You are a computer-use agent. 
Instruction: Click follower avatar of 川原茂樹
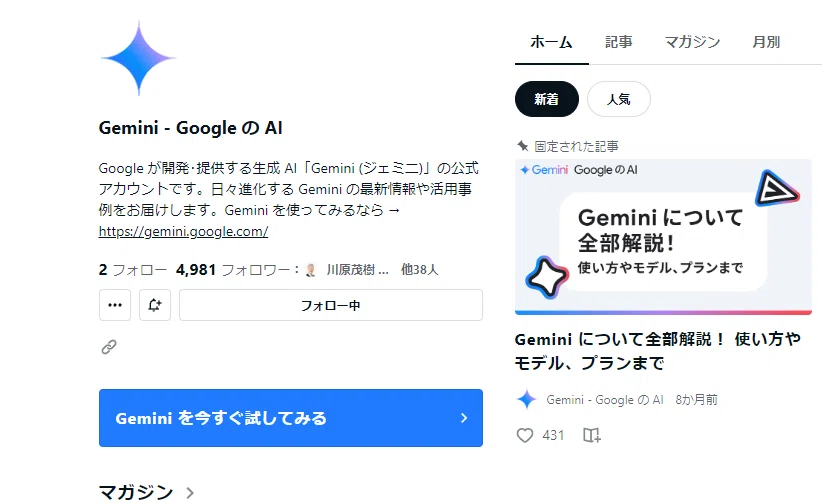(x=310, y=270)
